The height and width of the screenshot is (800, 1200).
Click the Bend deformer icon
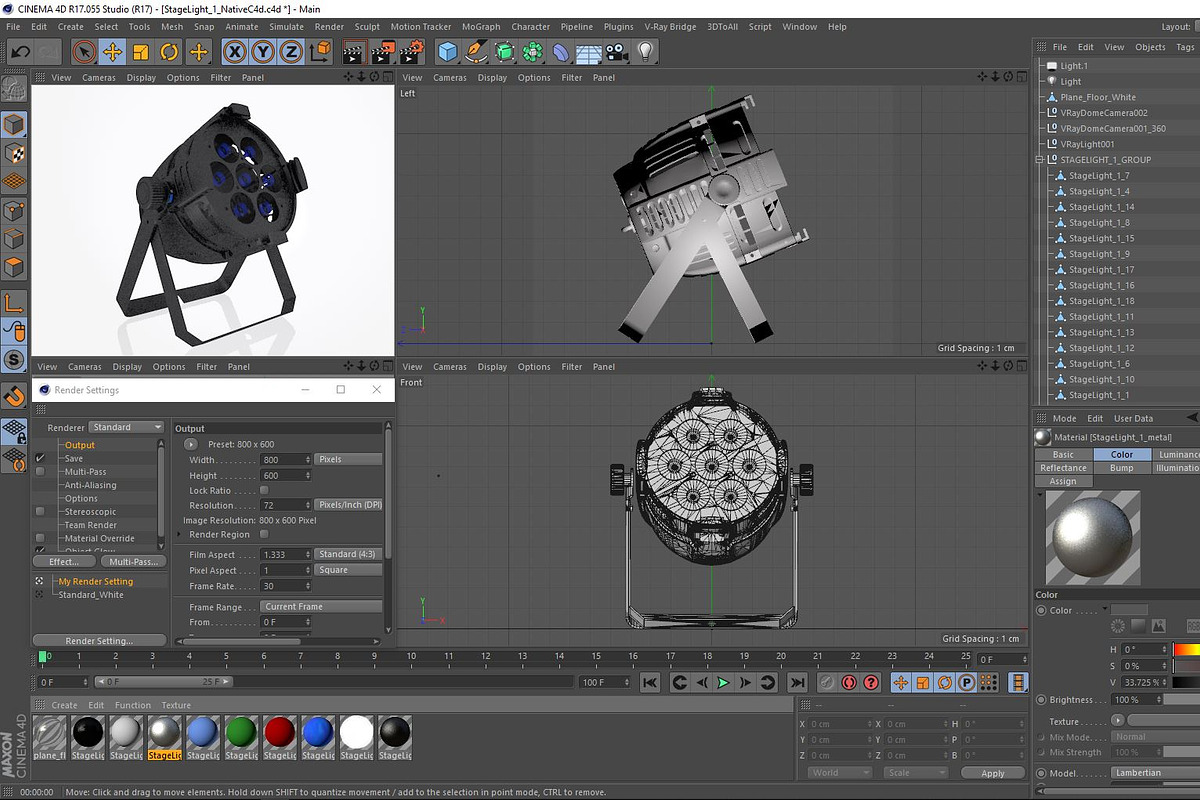click(x=562, y=51)
